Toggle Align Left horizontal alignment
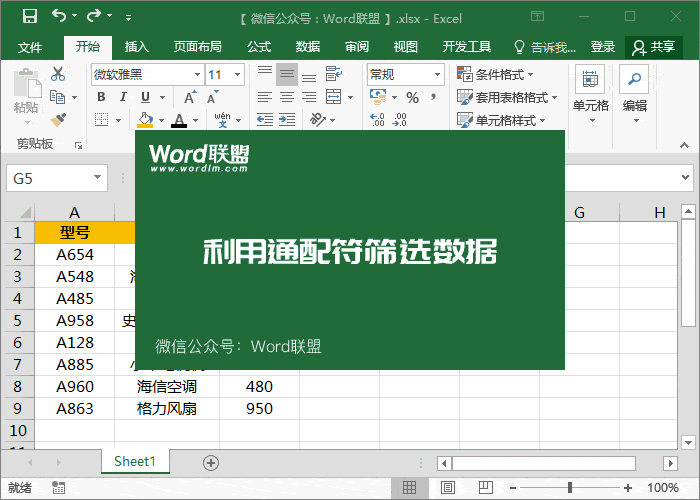700x500 pixels. (x=265, y=97)
